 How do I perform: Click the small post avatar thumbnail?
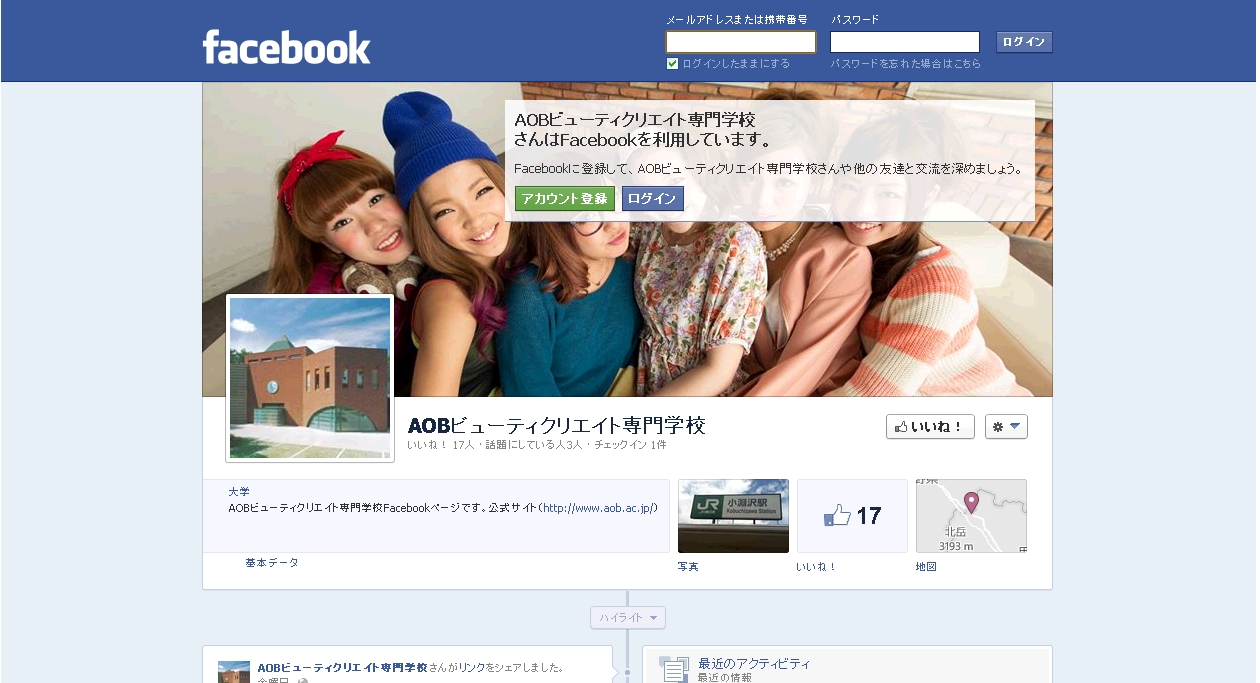click(x=234, y=672)
